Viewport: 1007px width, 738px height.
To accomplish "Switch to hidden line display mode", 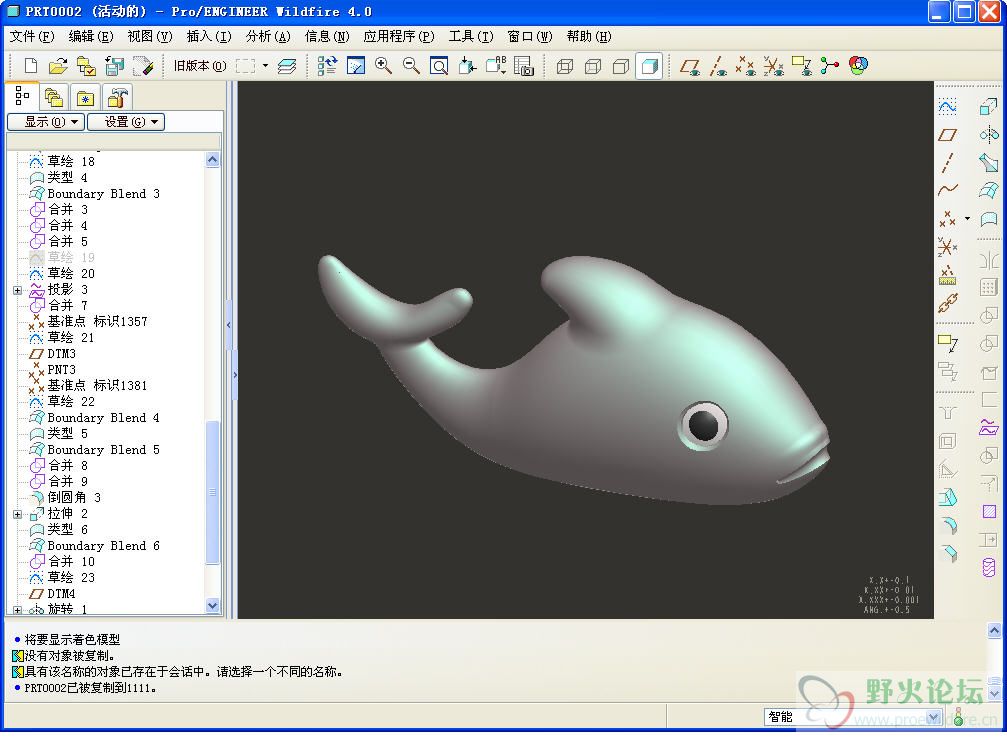I will tap(593, 66).
